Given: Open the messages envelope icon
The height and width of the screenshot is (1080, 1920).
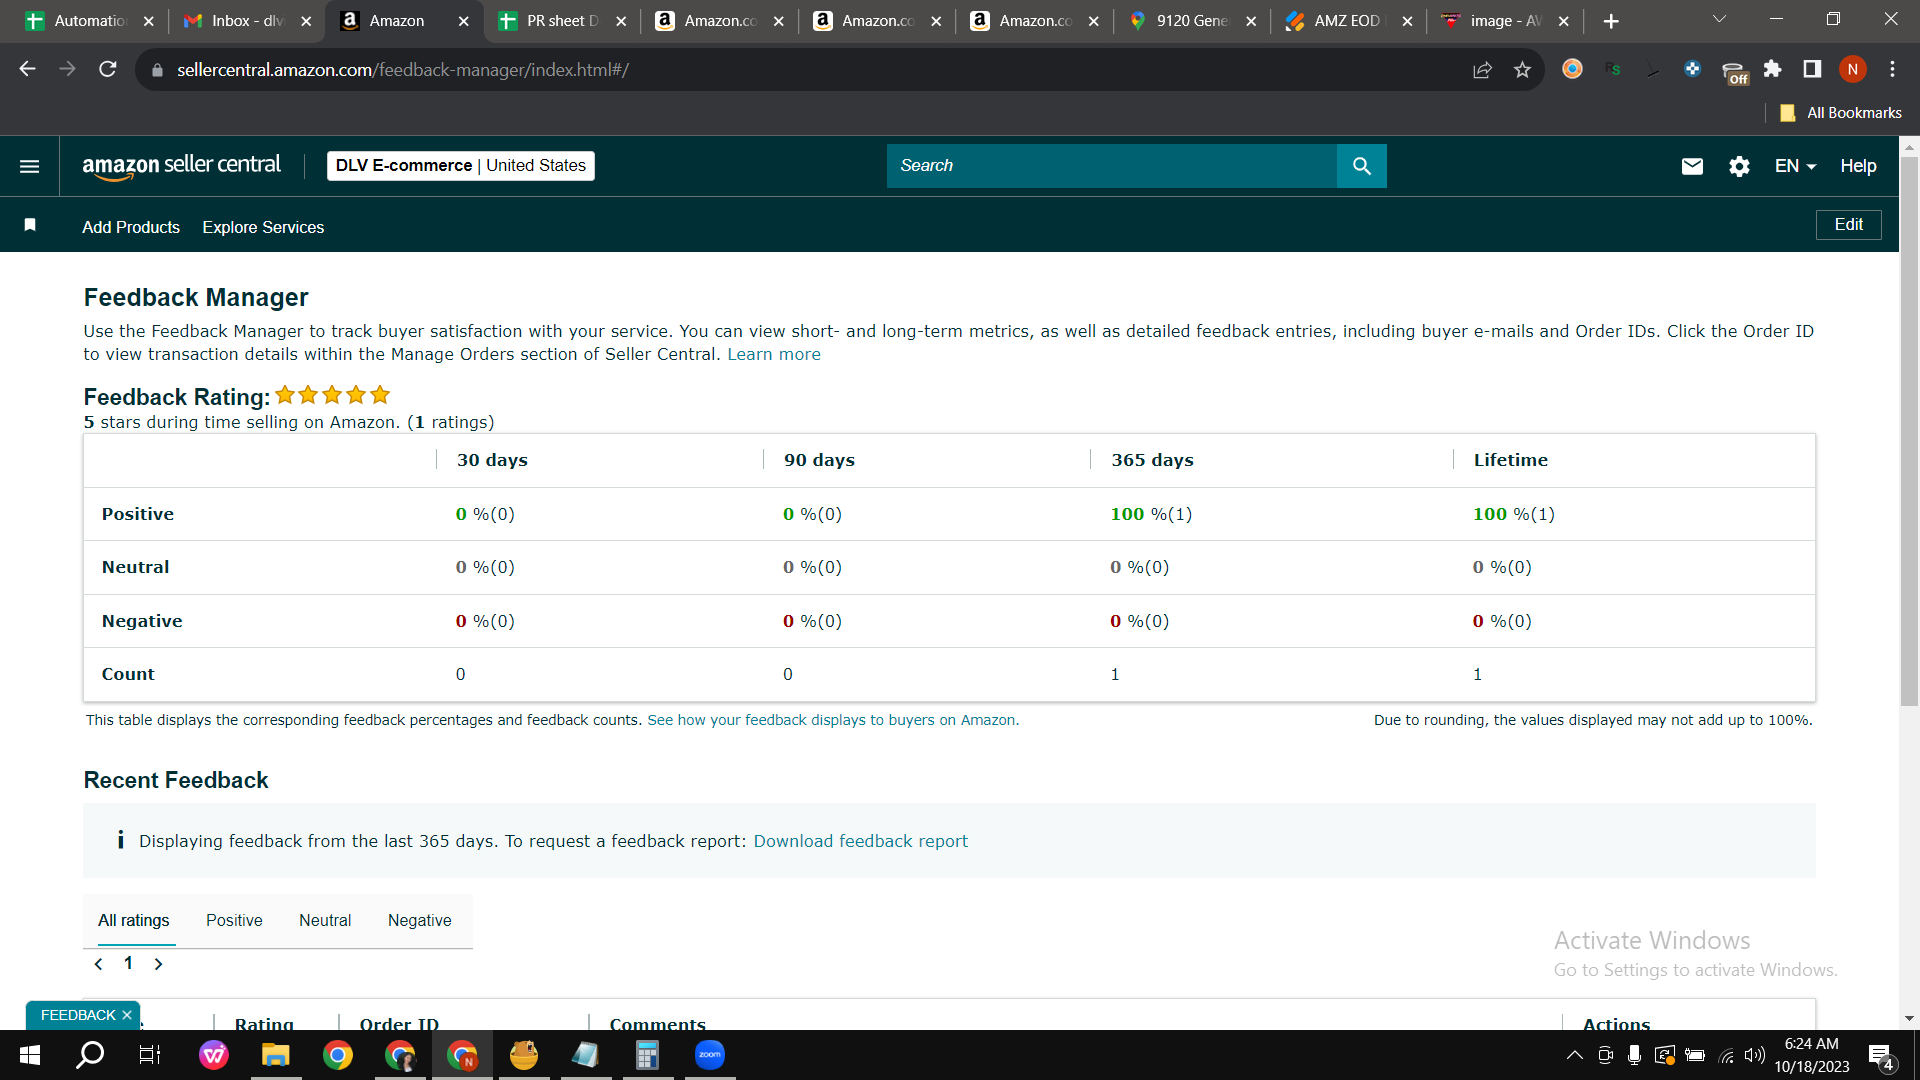Looking at the screenshot, I should 1692,166.
